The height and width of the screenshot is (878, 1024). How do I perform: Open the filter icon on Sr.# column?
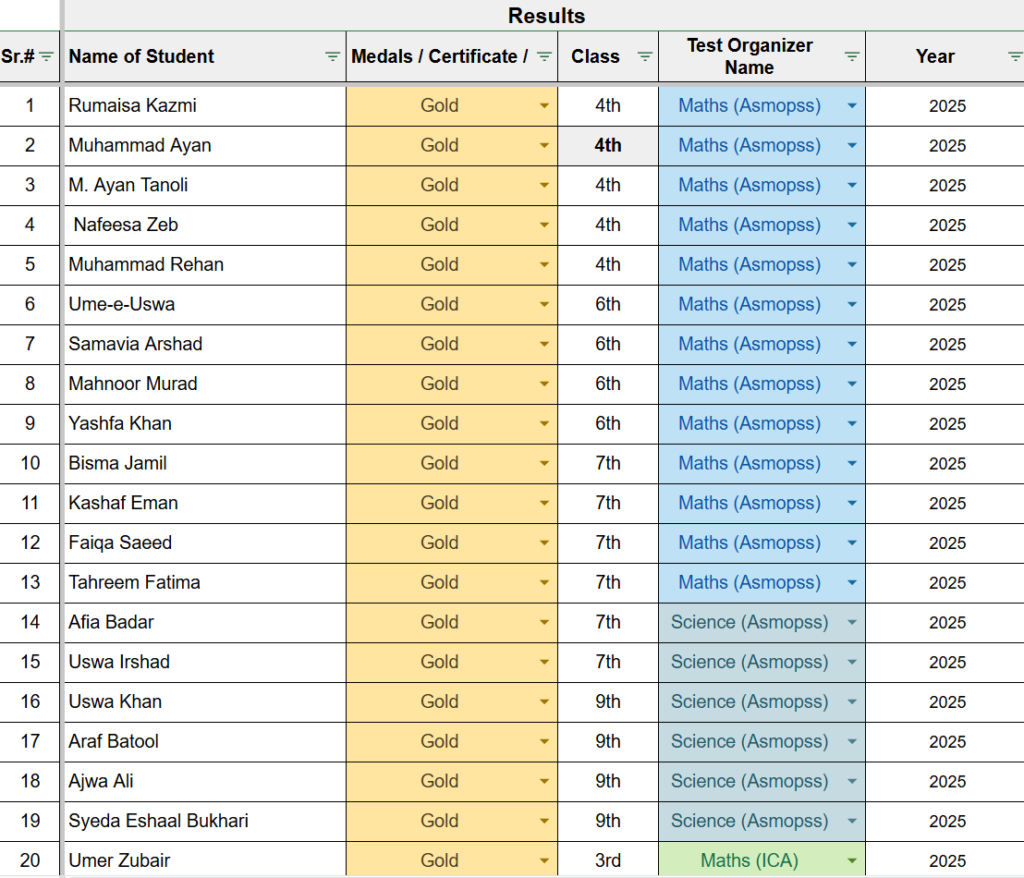coord(46,57)
